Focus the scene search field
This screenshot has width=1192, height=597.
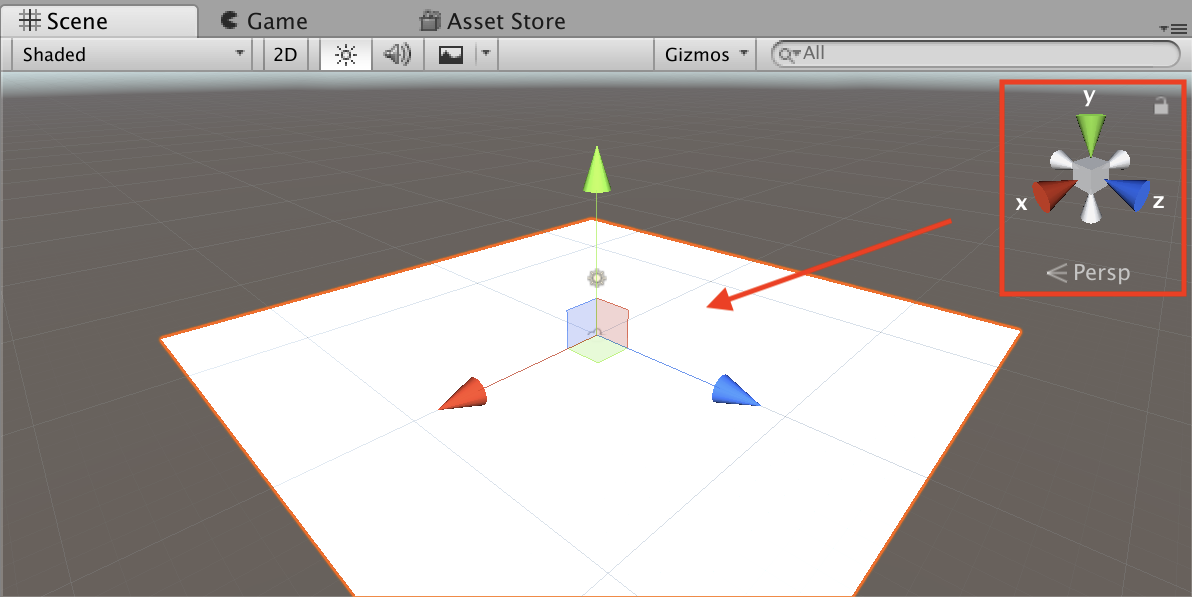(x=975, y=54)
